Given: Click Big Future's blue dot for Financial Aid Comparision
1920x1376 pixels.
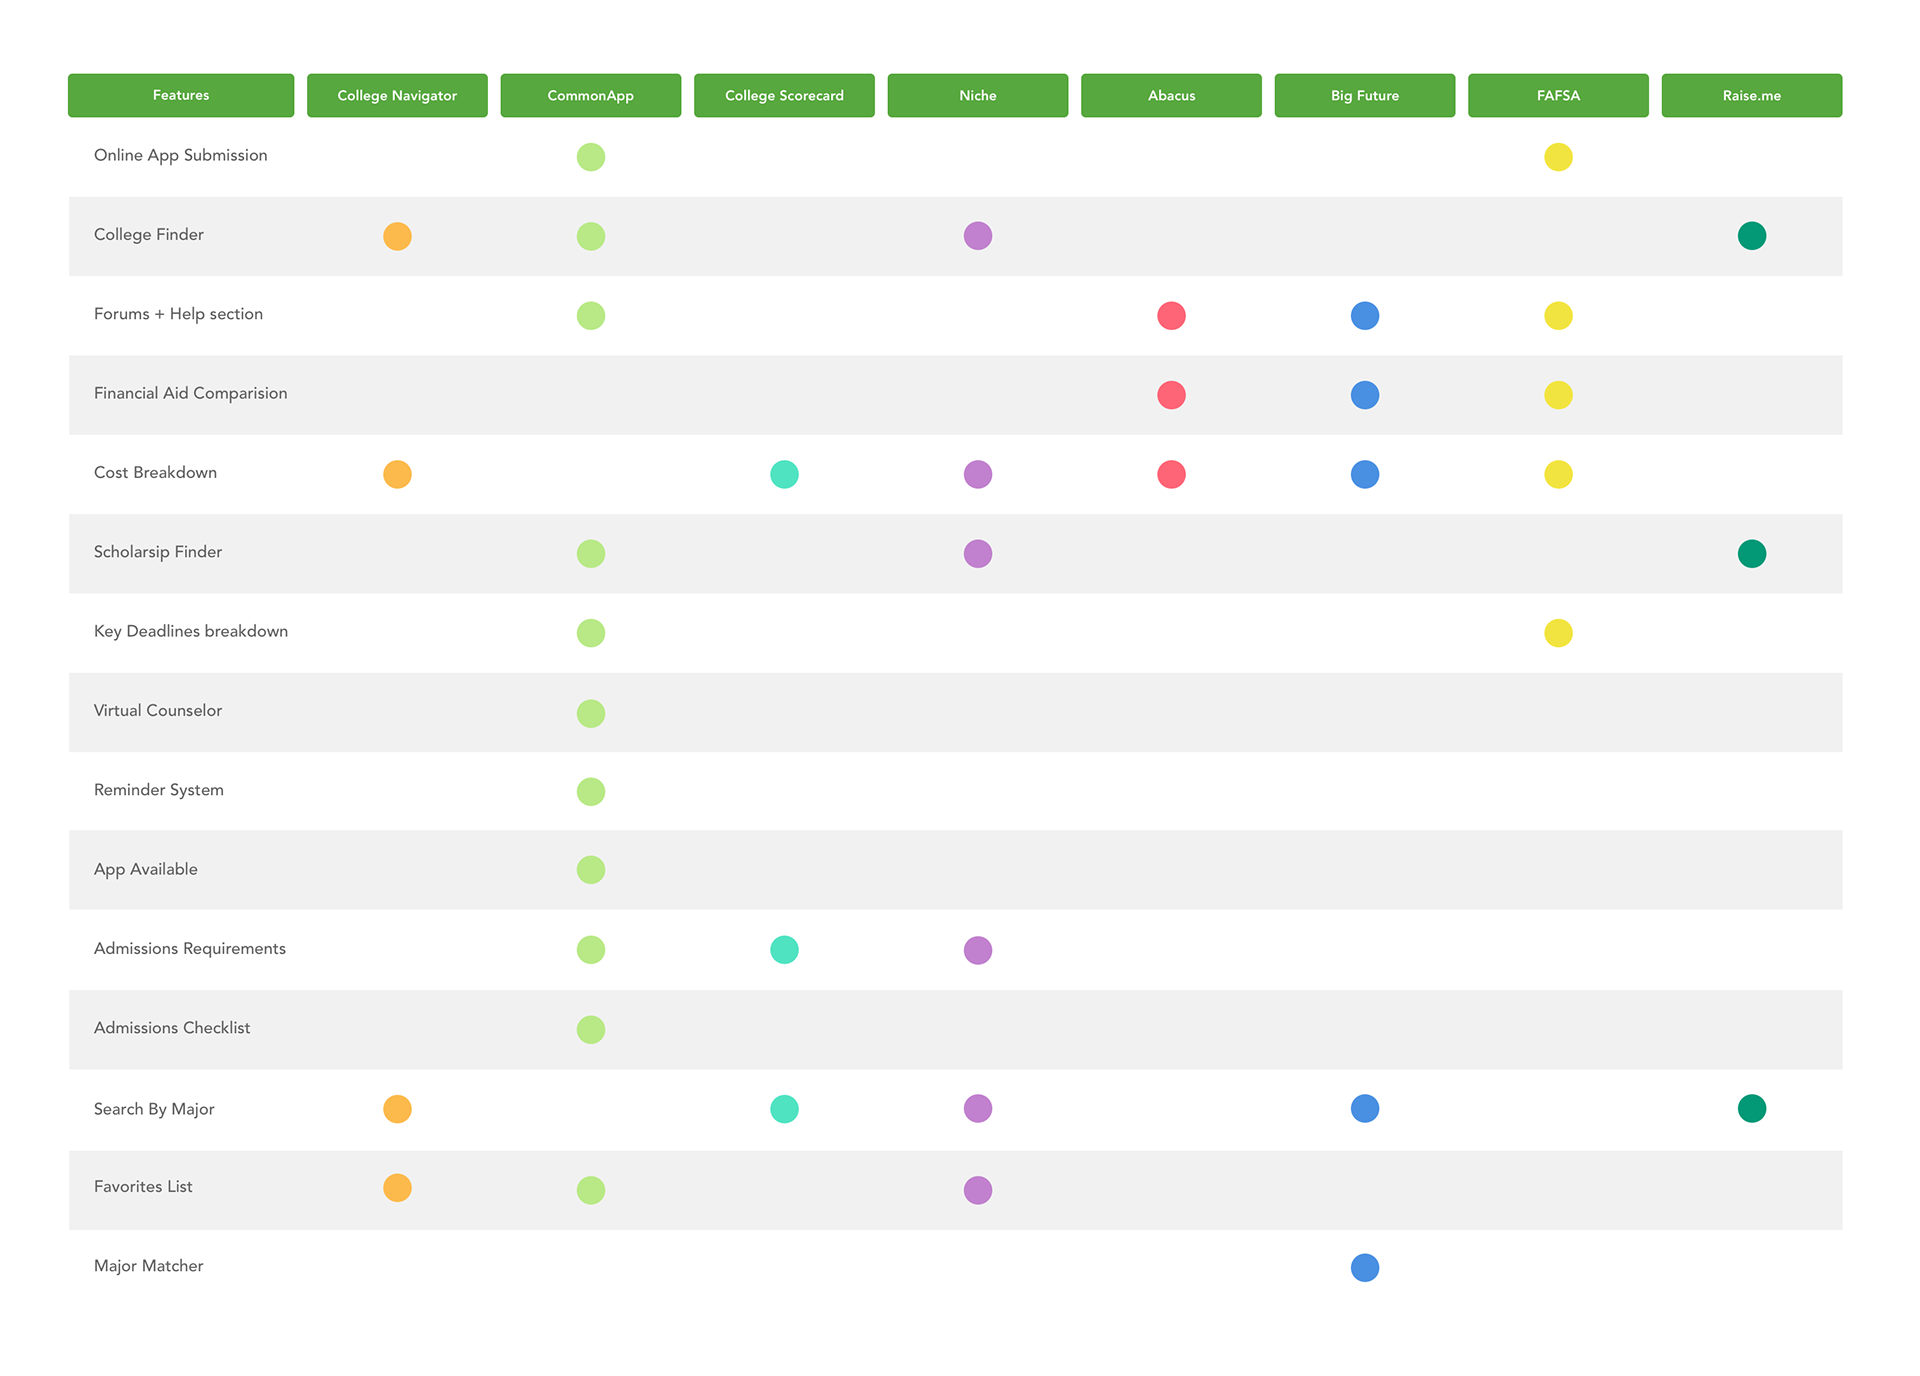Looking at the screenshot, I should [x=1365, y=395].
